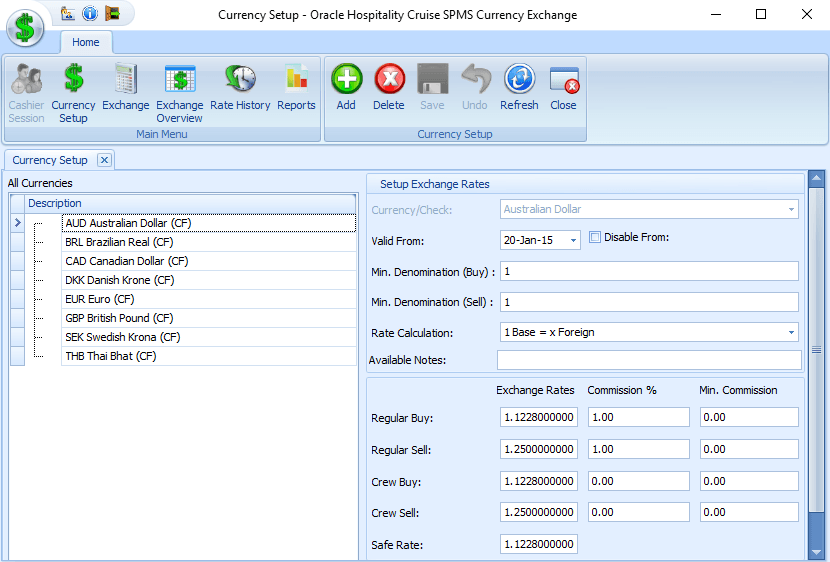
Task: Select GBP British Pound (CF) row
Action: 209,319
